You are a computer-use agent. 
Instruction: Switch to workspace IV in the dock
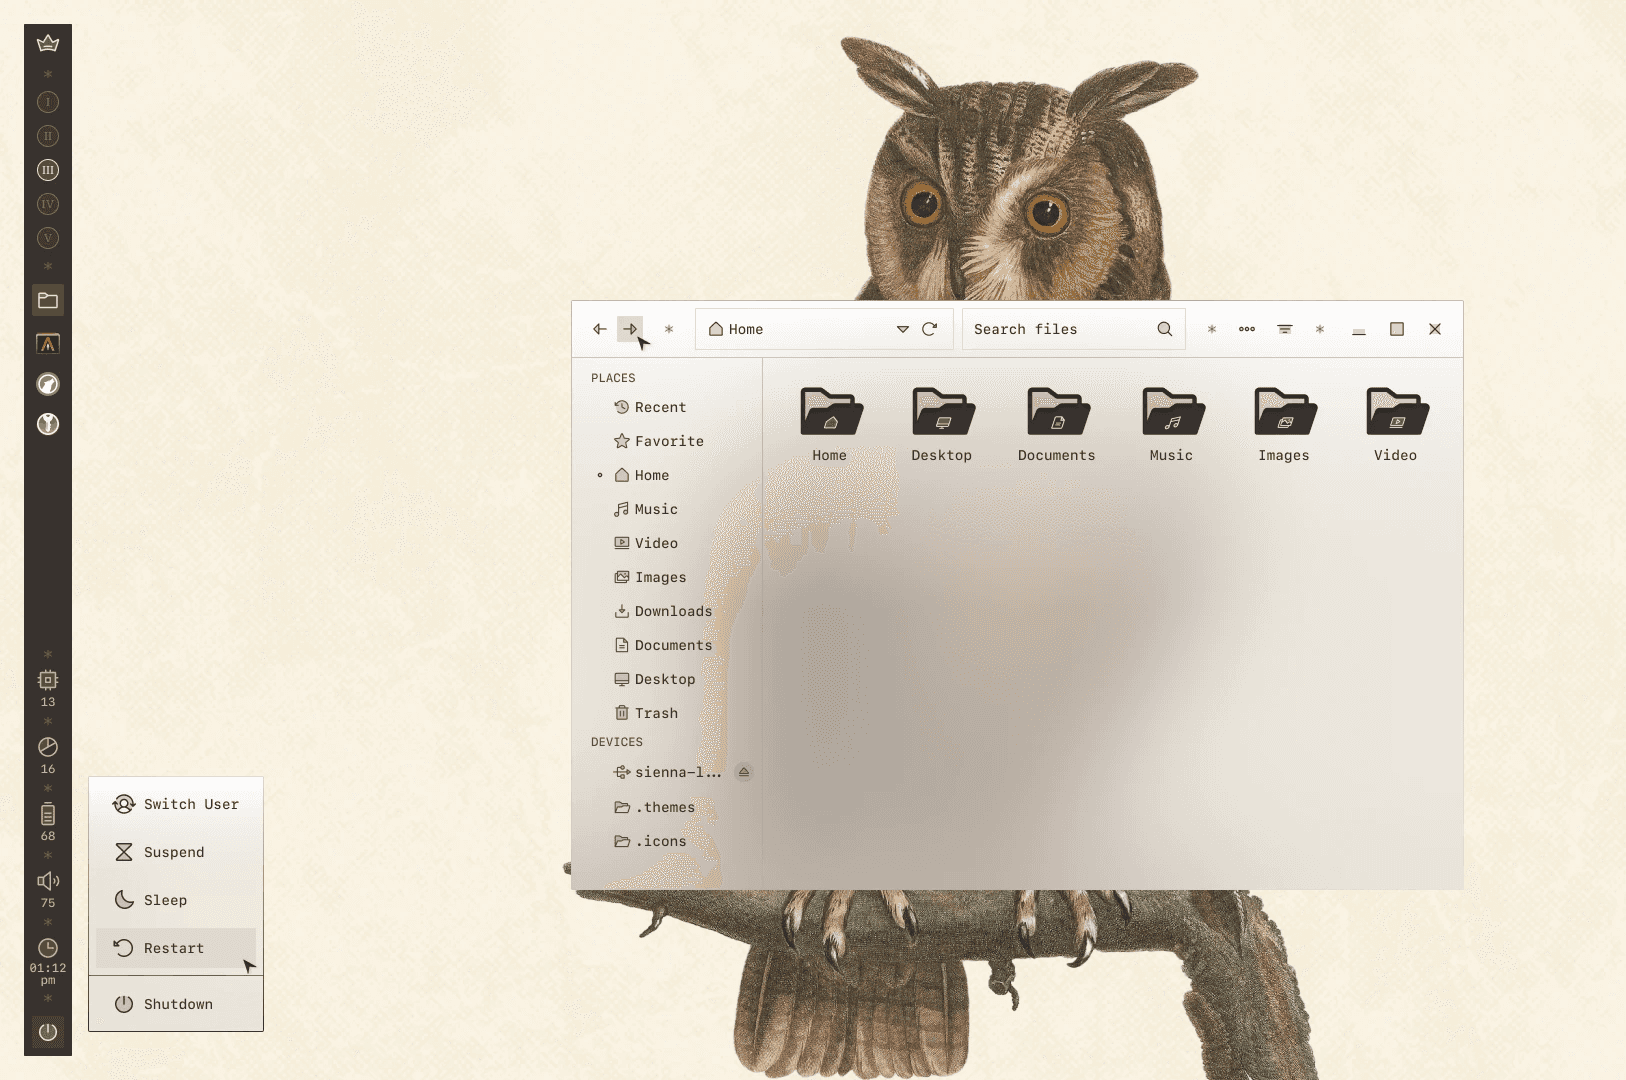coord(48,204)
